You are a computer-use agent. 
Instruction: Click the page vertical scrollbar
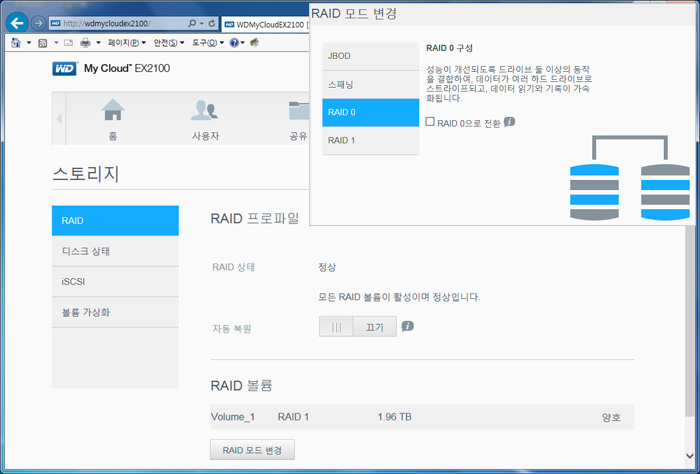[690, 320]
